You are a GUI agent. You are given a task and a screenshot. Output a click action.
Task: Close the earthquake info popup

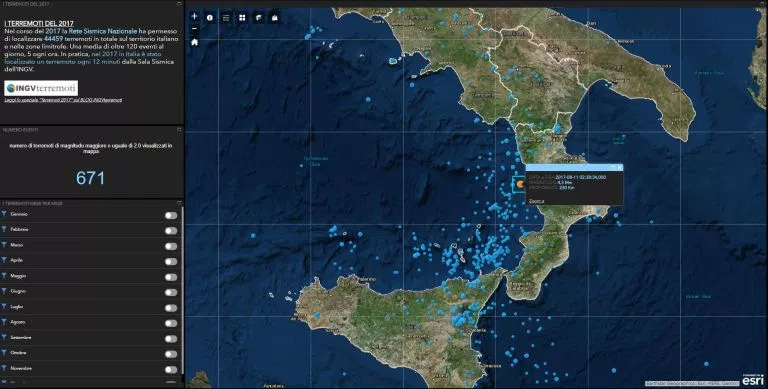click(619, 168)
